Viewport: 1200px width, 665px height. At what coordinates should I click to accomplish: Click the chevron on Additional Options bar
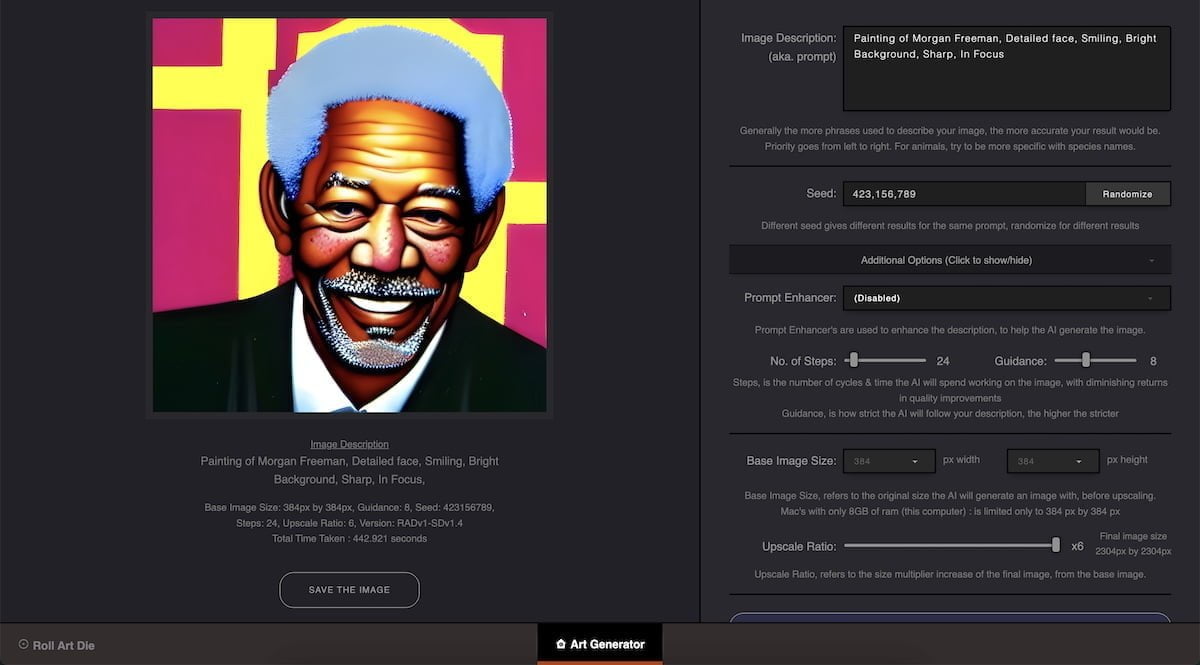pos(1151,260)
